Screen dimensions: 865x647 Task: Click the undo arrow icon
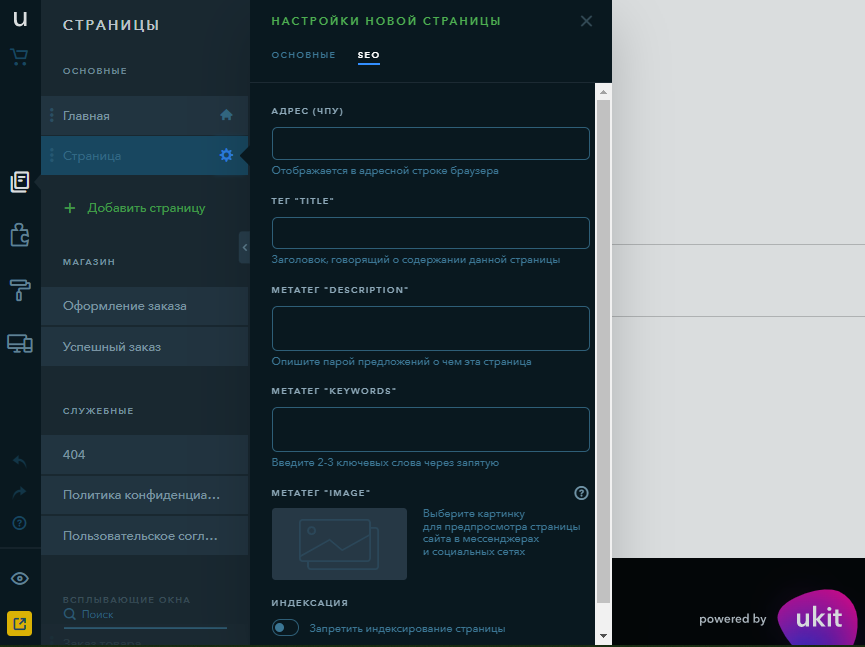coord(20,461)
